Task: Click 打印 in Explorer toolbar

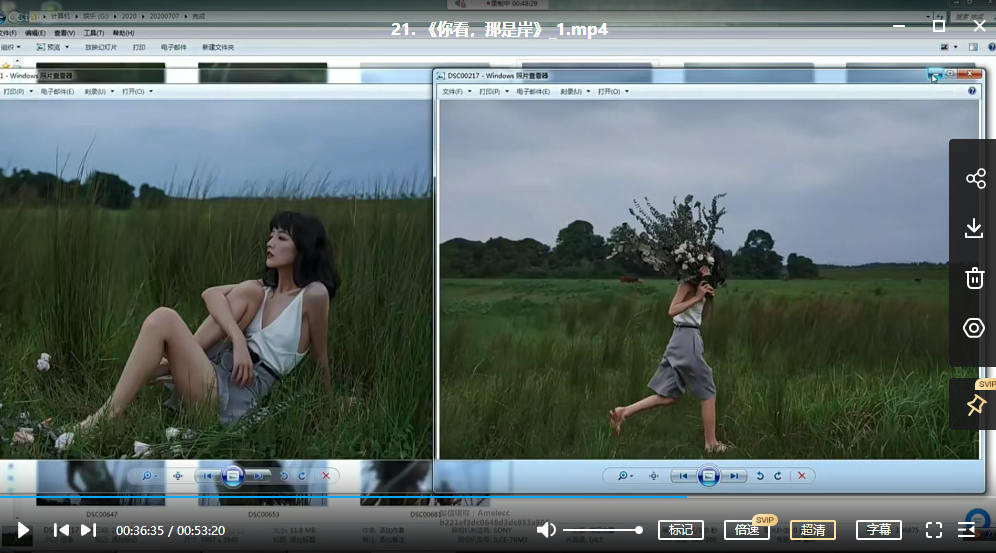Action: [139, 47]
